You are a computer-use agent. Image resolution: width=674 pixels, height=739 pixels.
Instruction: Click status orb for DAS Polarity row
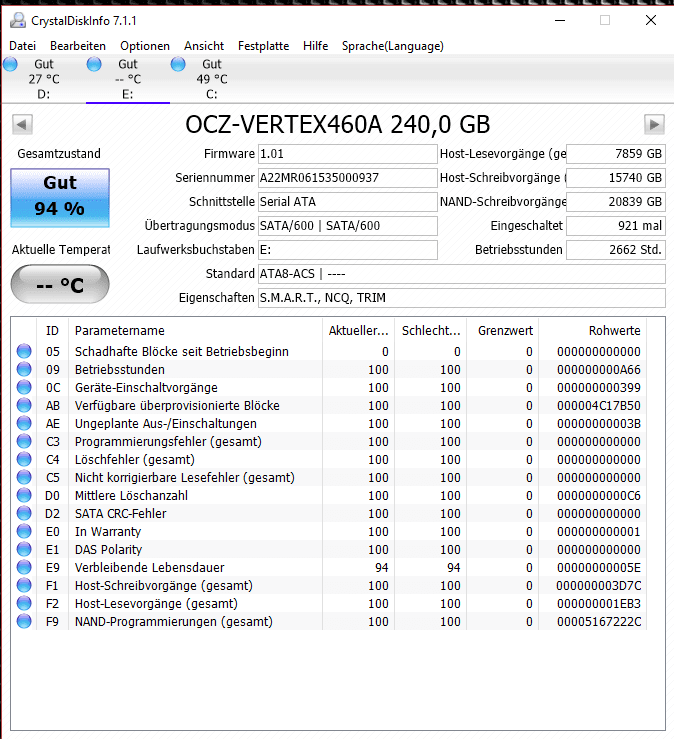pos(24,549)
